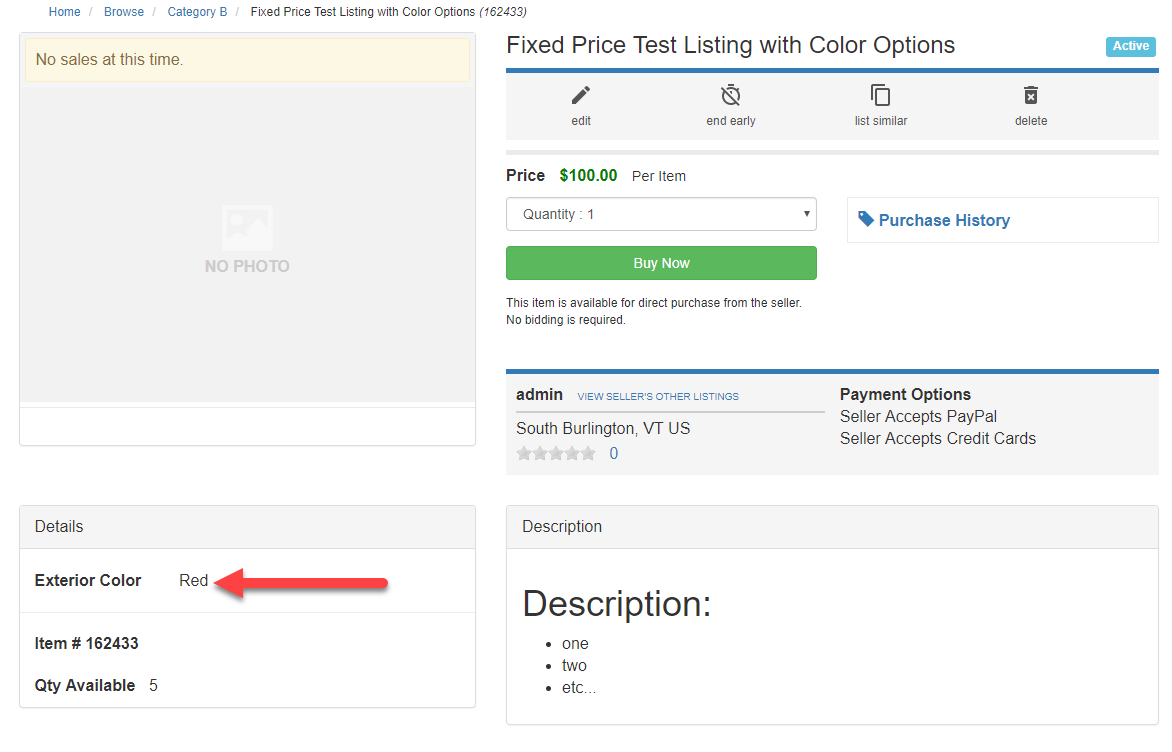The image size is (1172, 752).
Task: Click the listing title heading
Action: point(730,46)
